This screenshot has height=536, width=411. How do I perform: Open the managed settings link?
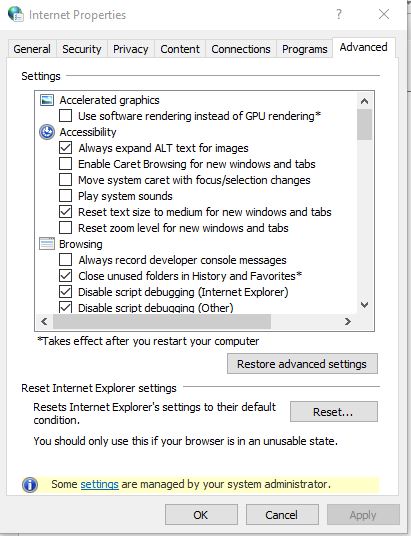click(100, 484)
